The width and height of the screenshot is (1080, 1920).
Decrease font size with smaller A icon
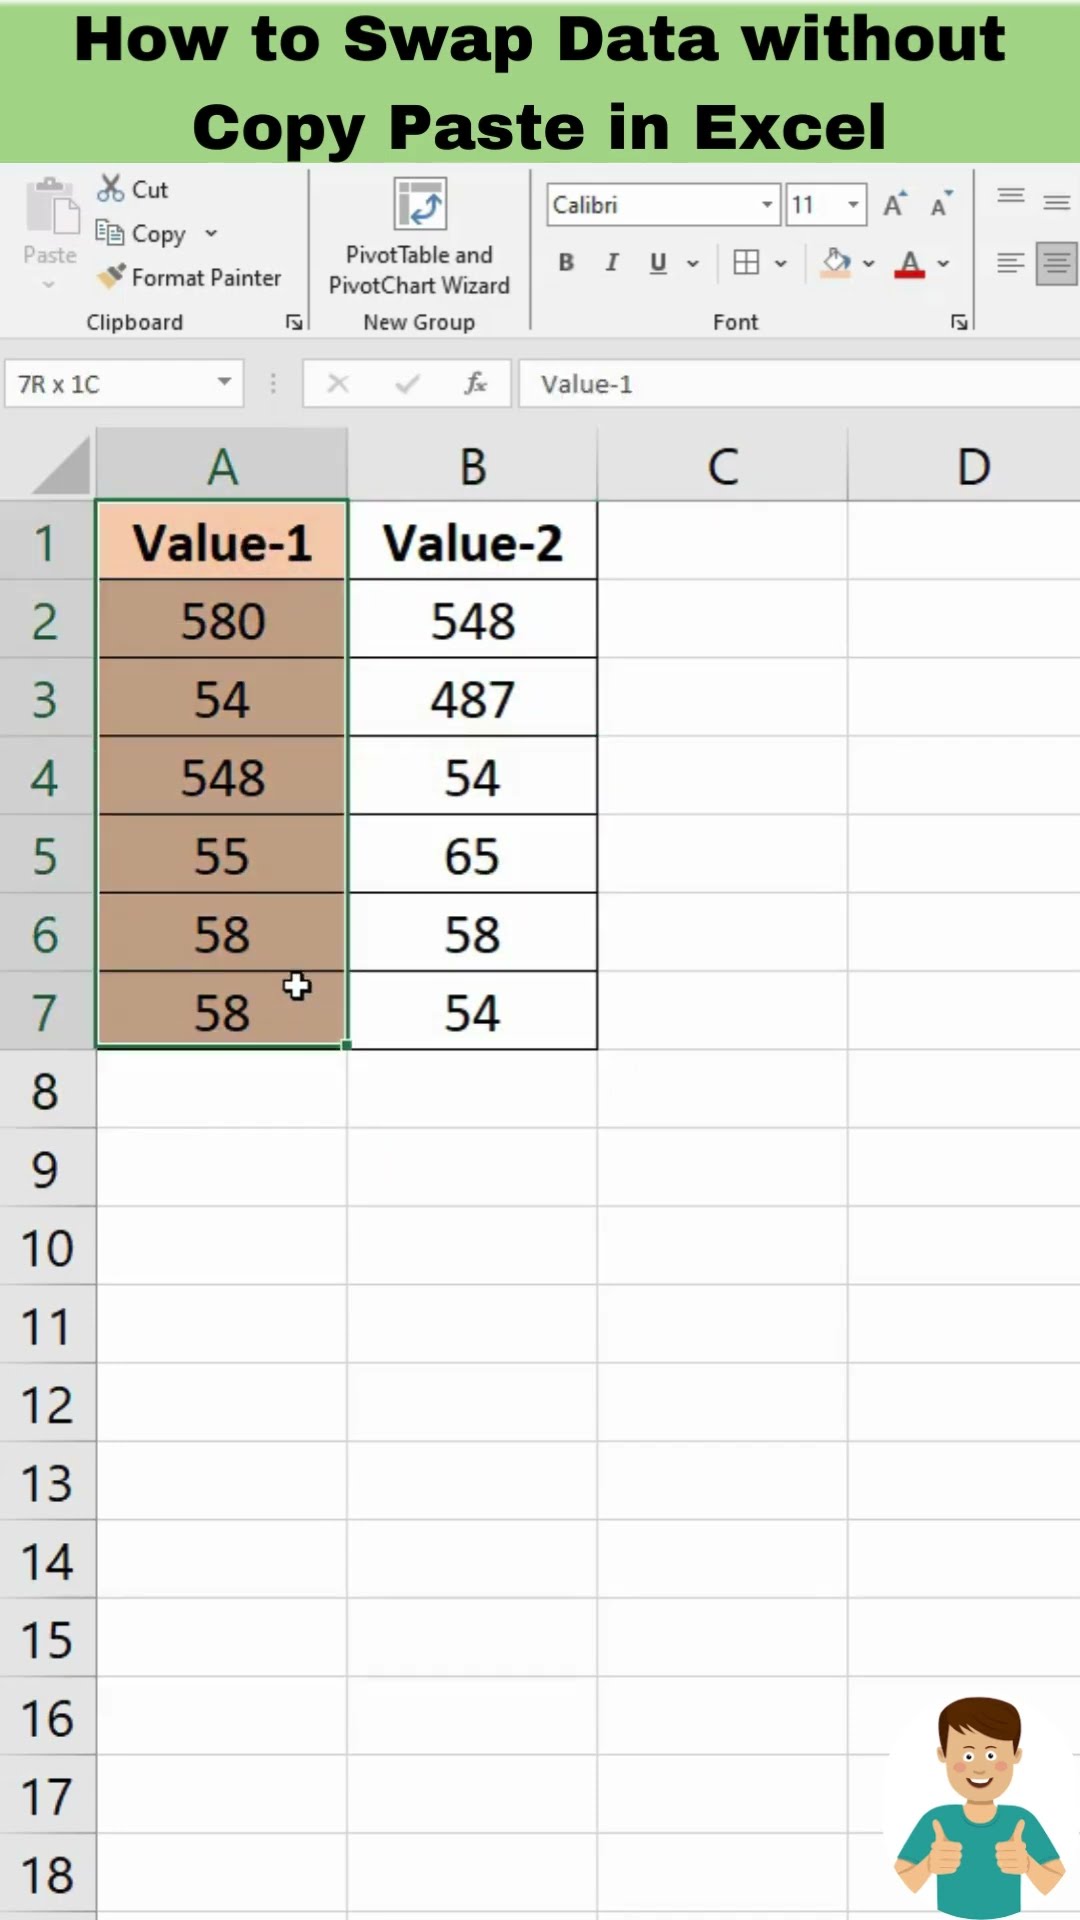pyautogui.click(x=940, y=205)
